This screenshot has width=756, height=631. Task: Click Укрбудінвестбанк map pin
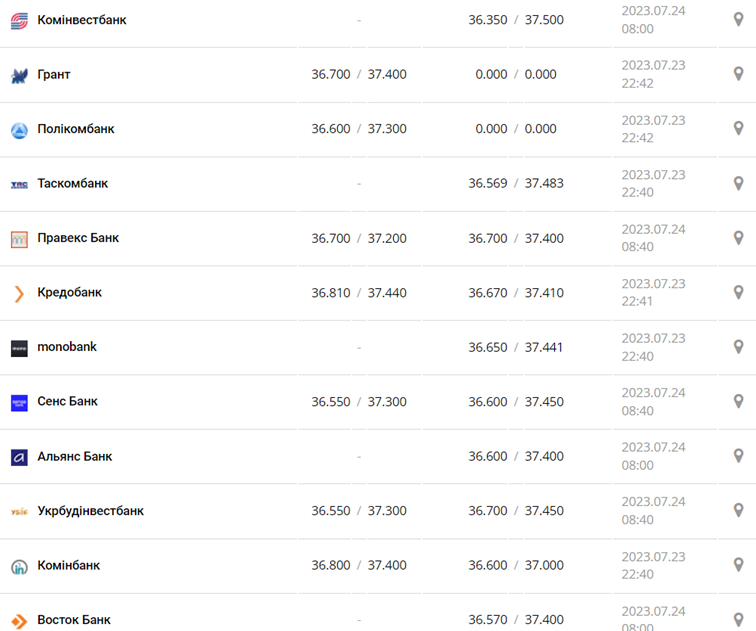[739, 510]
